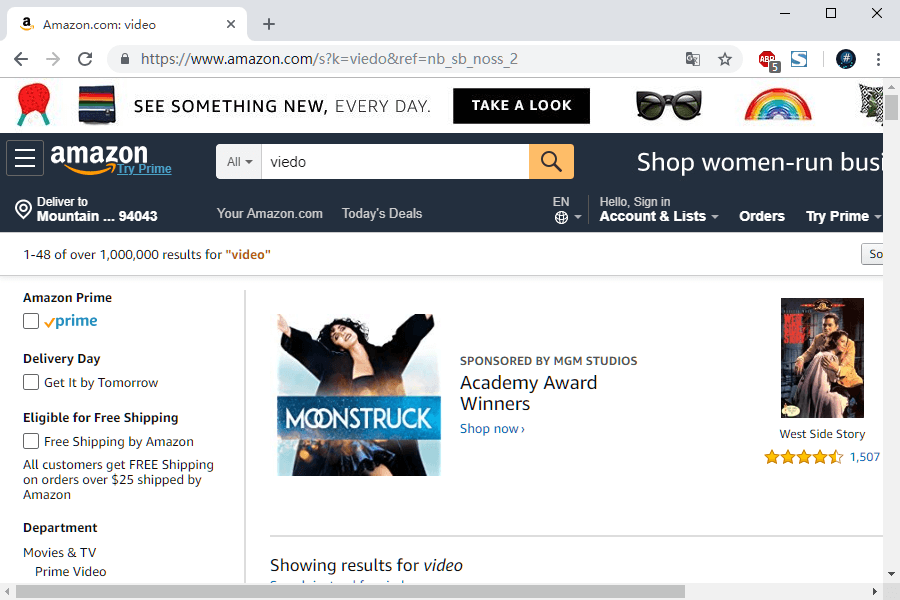
Task: Check the Prime filter checkbox
Action: pos(31,321)
